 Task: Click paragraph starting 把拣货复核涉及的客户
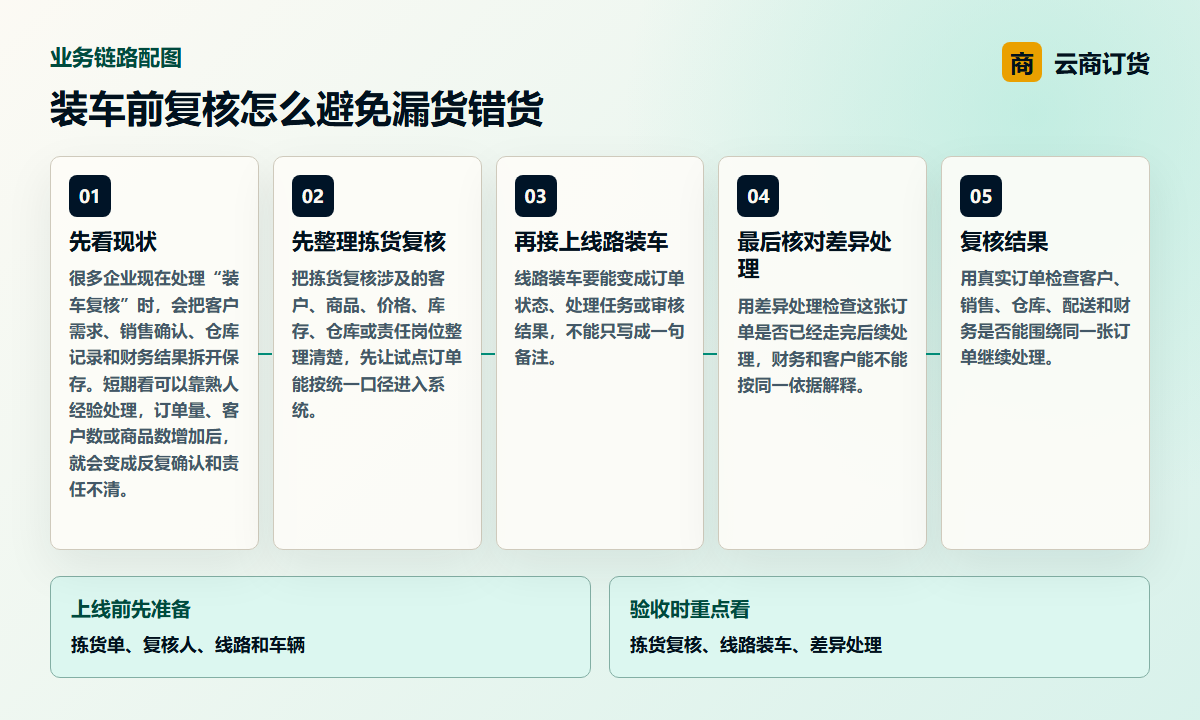(x=377, y=344)
